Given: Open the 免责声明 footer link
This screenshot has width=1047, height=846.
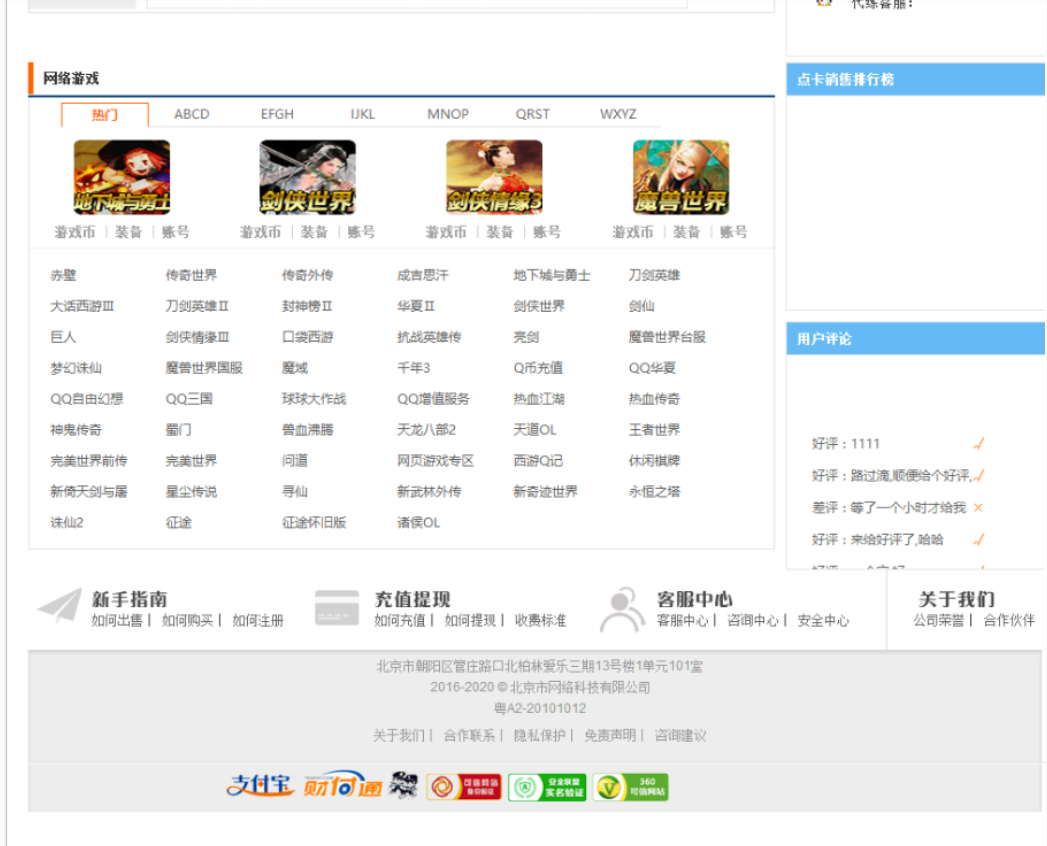Looking at the screenshot, I should click(x=610, y=735).
